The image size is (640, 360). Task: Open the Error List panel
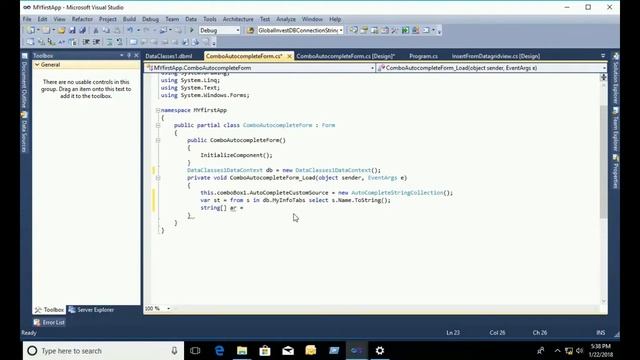[49, 322]
